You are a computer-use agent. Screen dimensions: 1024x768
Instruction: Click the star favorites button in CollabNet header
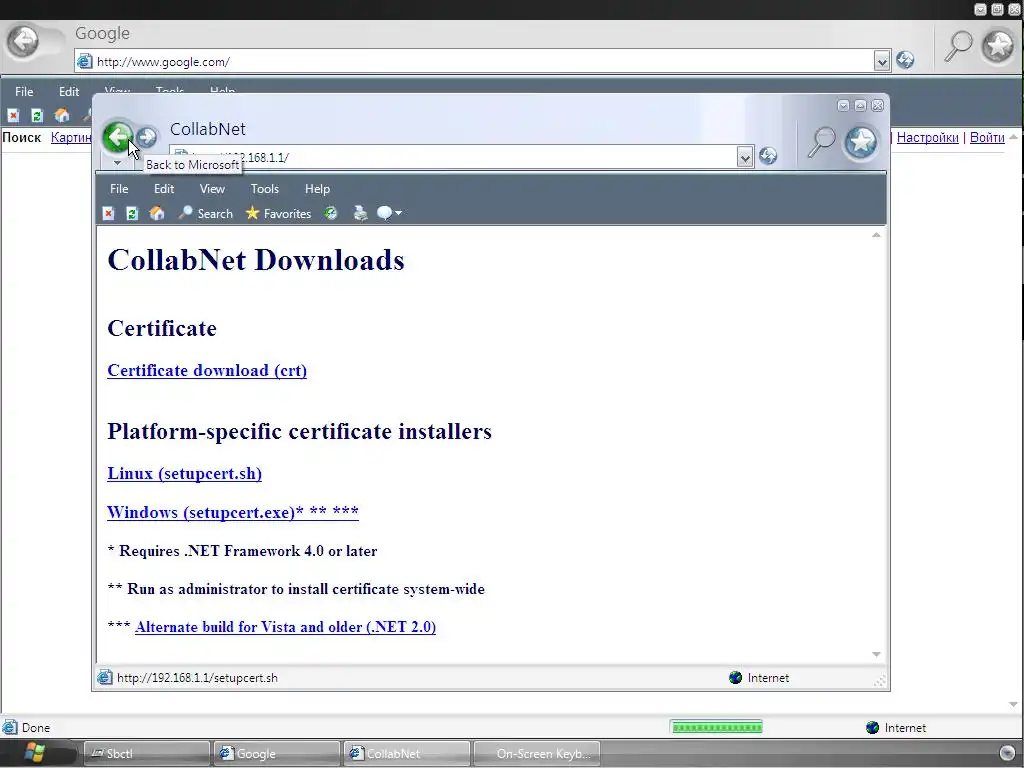click(861, 141)
